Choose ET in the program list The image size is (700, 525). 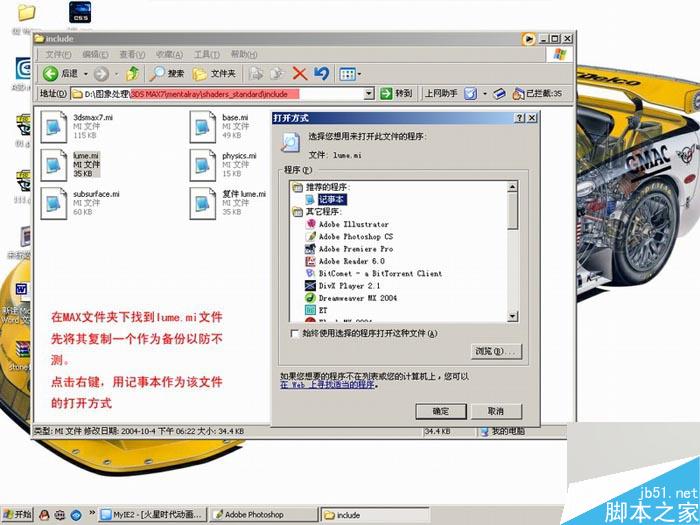tap(323, 310)
